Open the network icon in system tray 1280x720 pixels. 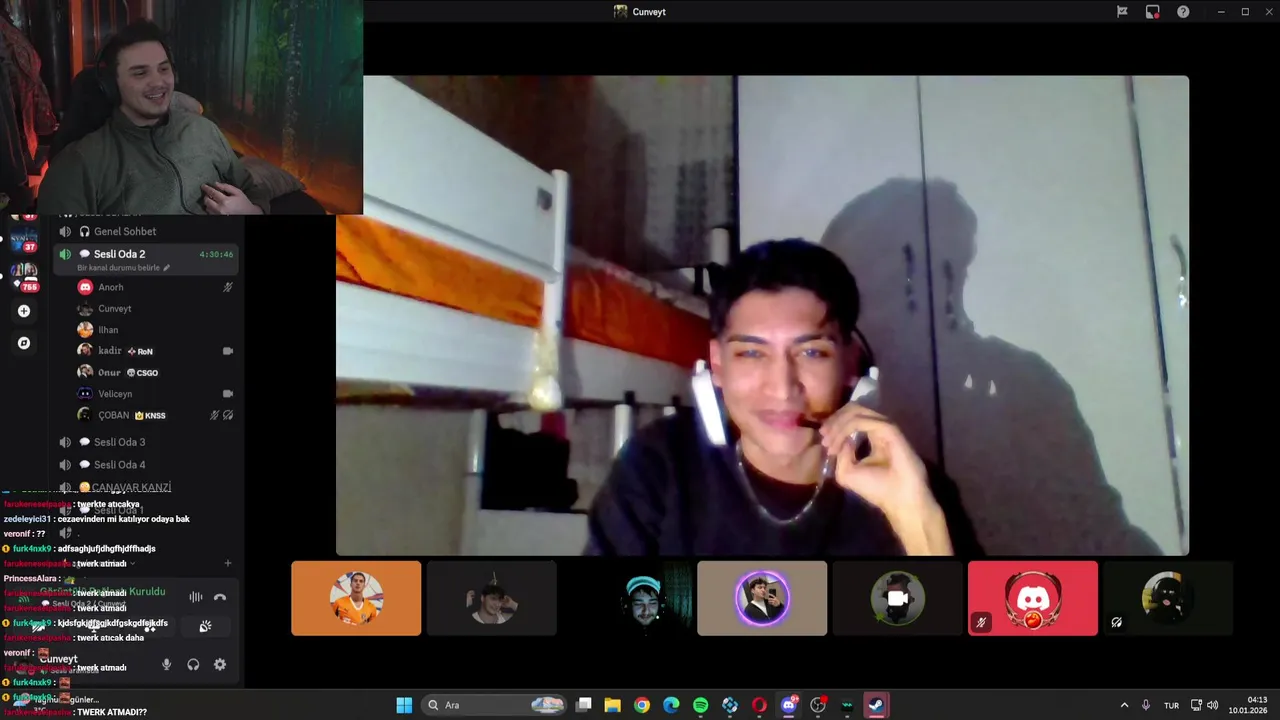pos(1196,705)
